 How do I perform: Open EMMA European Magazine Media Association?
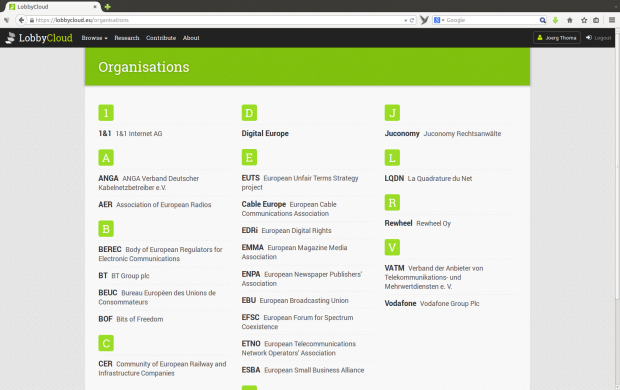coord(294,252)
